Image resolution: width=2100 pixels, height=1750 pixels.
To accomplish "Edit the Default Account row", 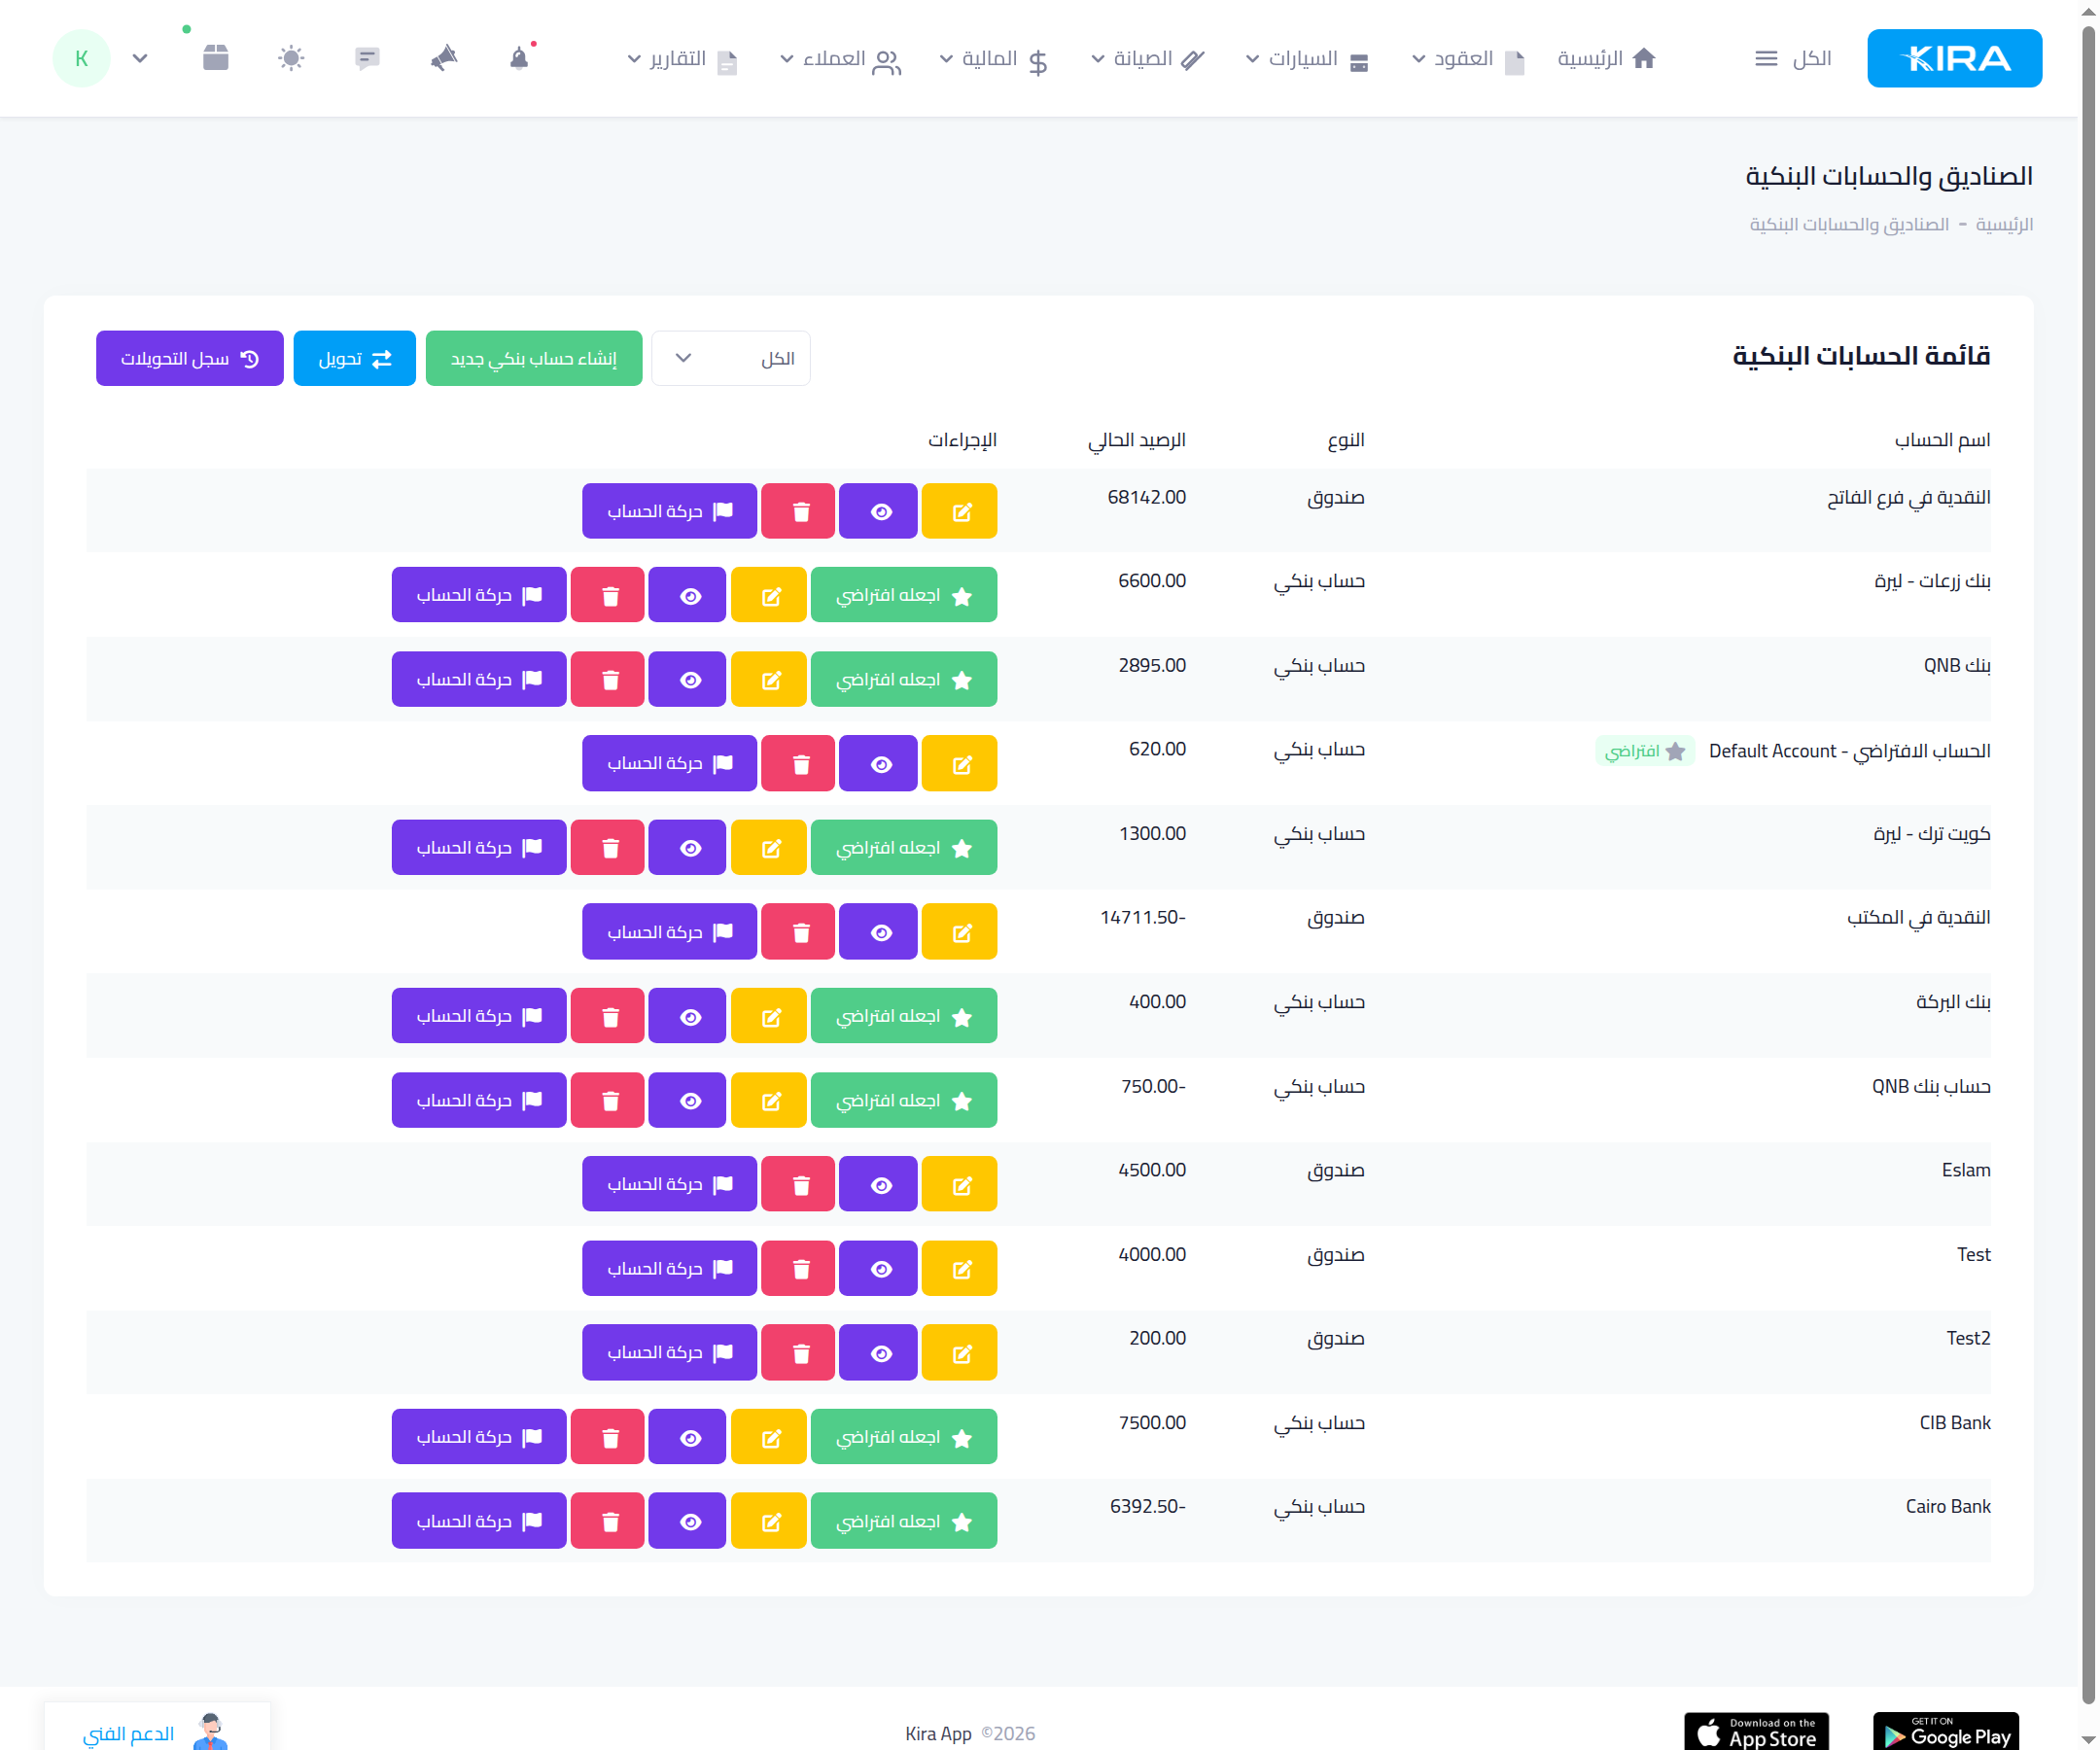I will tap(959, 763).
